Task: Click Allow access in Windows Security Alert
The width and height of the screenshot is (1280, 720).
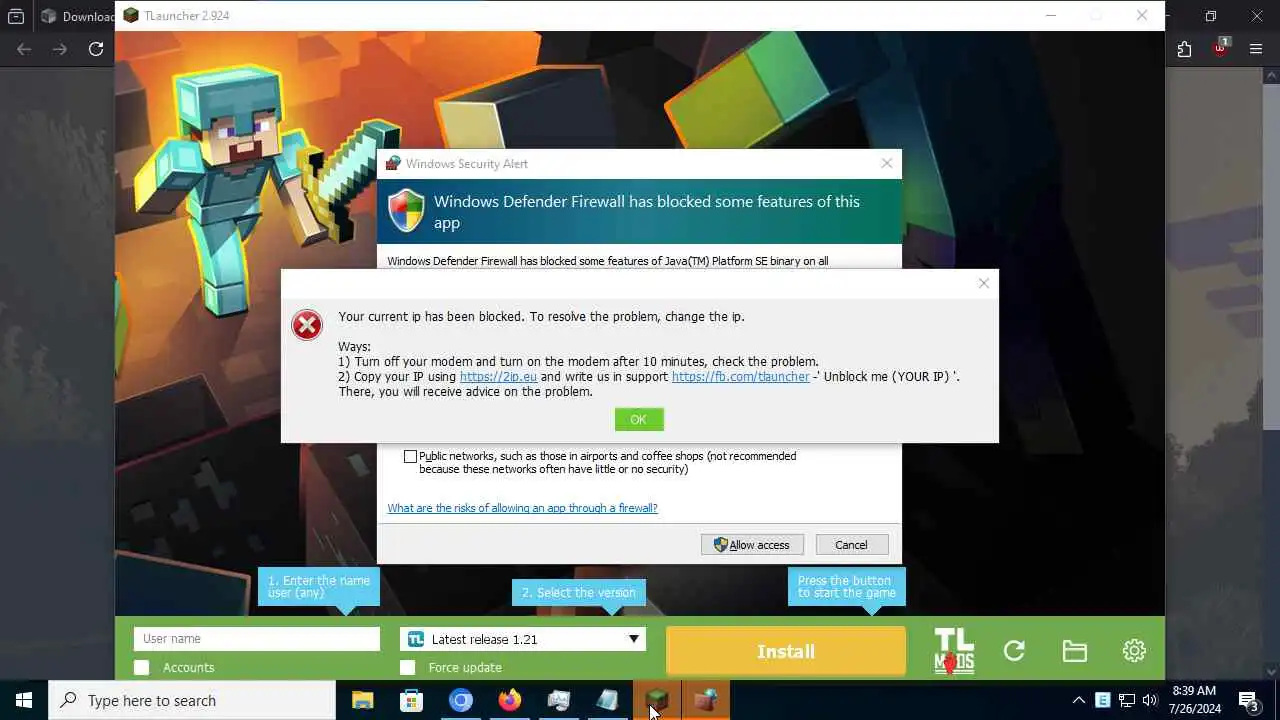Action: 752,545
